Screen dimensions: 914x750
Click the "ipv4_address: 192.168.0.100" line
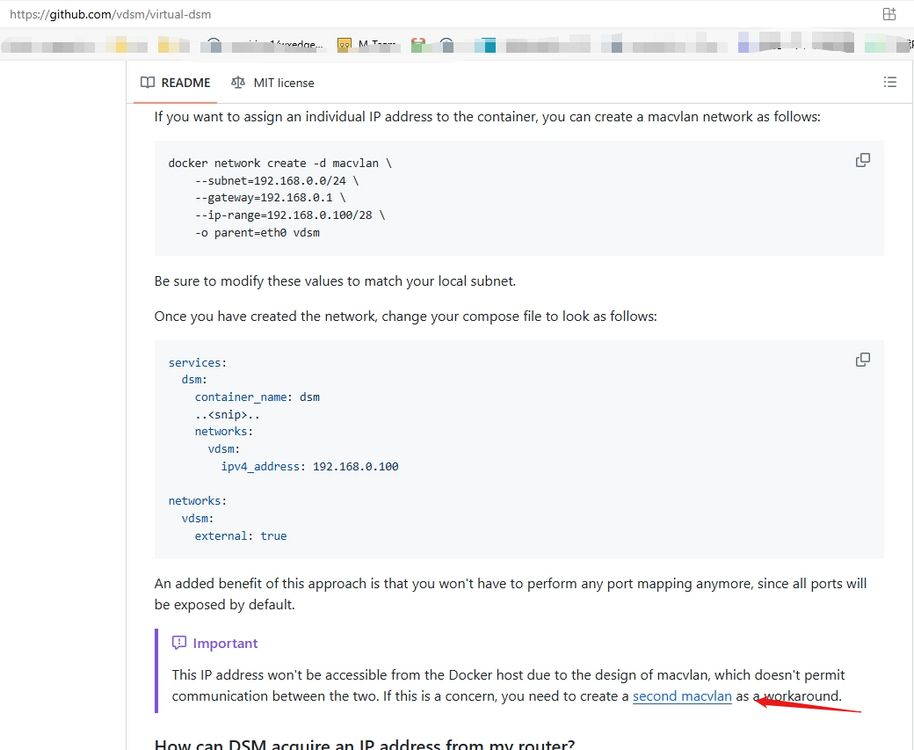pyautogui.click(x=310, y=466)
